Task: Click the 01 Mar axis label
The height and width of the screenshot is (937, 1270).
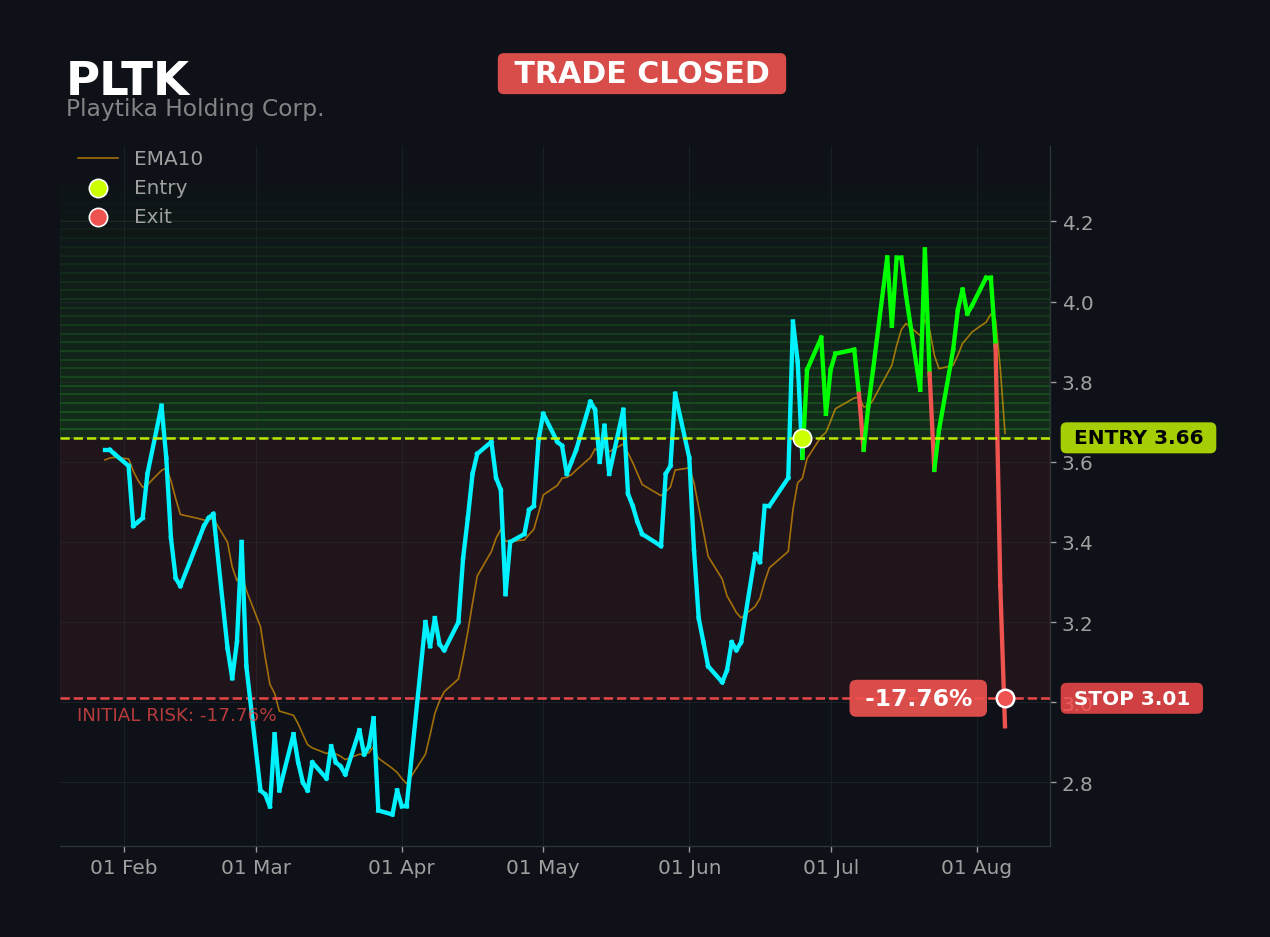Action: point(256,868)
